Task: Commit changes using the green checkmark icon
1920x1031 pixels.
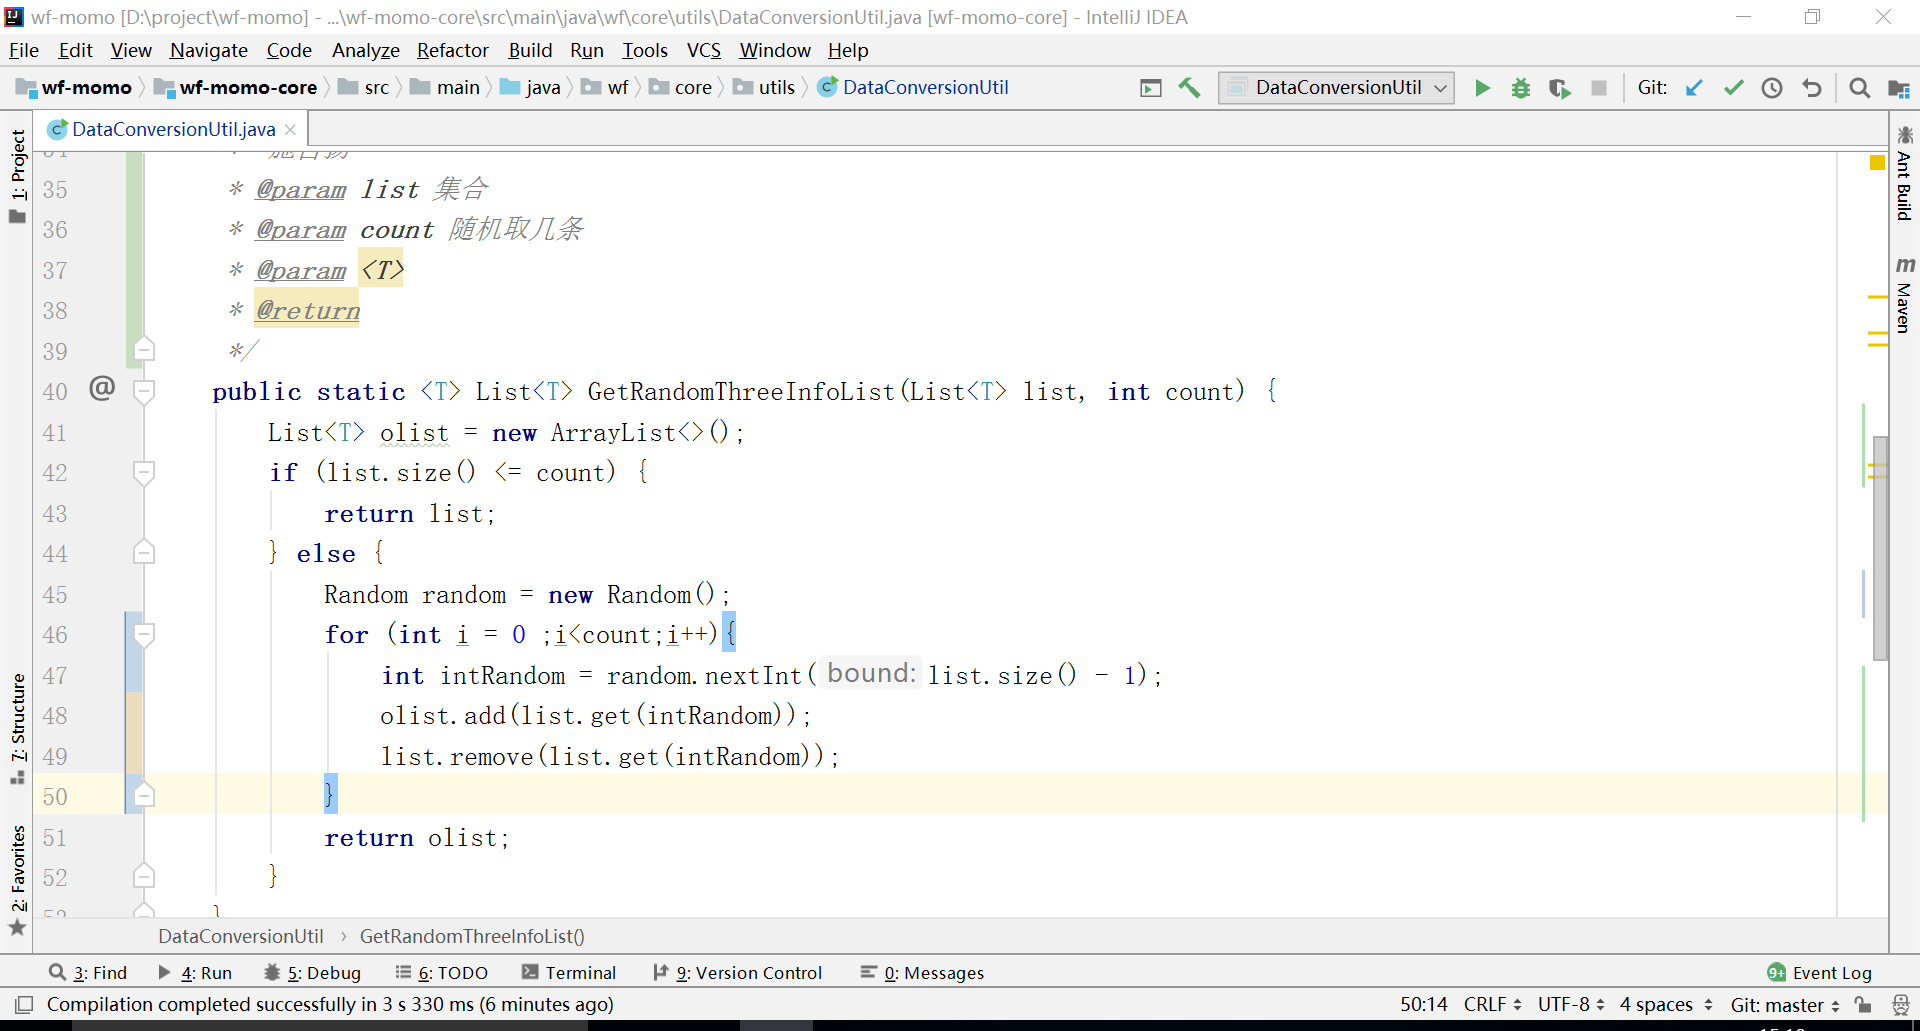Action: click(1733, 88)
